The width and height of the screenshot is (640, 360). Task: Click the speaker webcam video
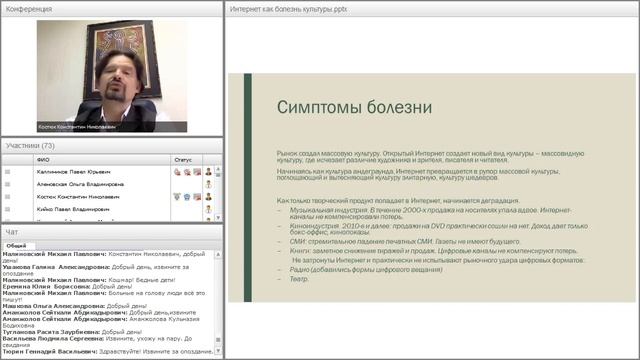pyautogui.click(x=112, y=76)
